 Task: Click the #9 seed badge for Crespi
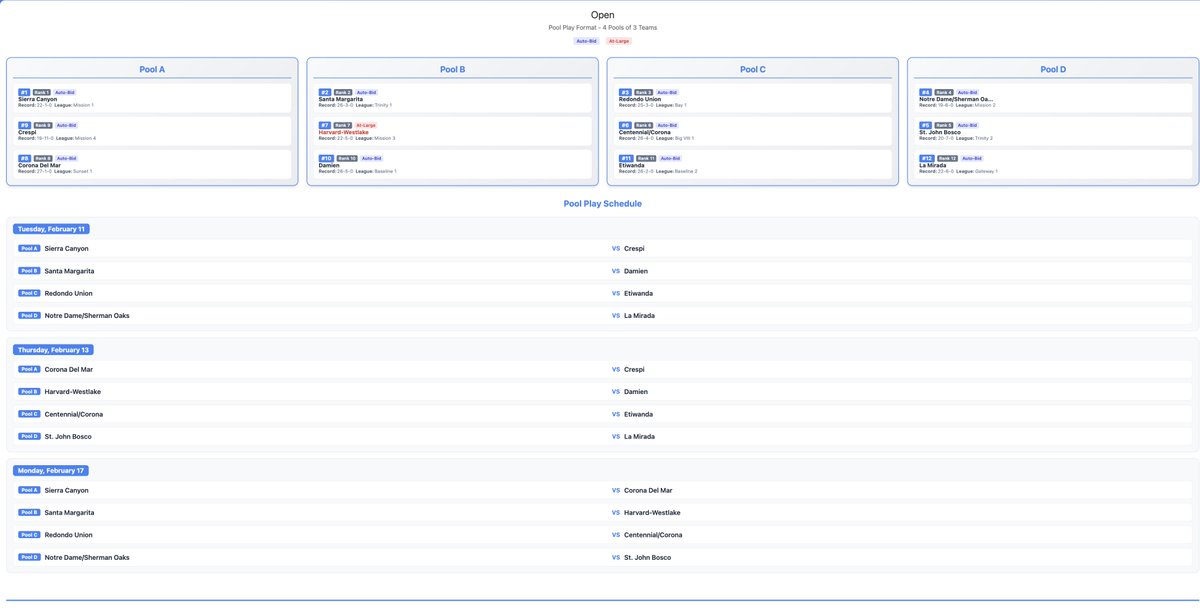tap(24, 125)
